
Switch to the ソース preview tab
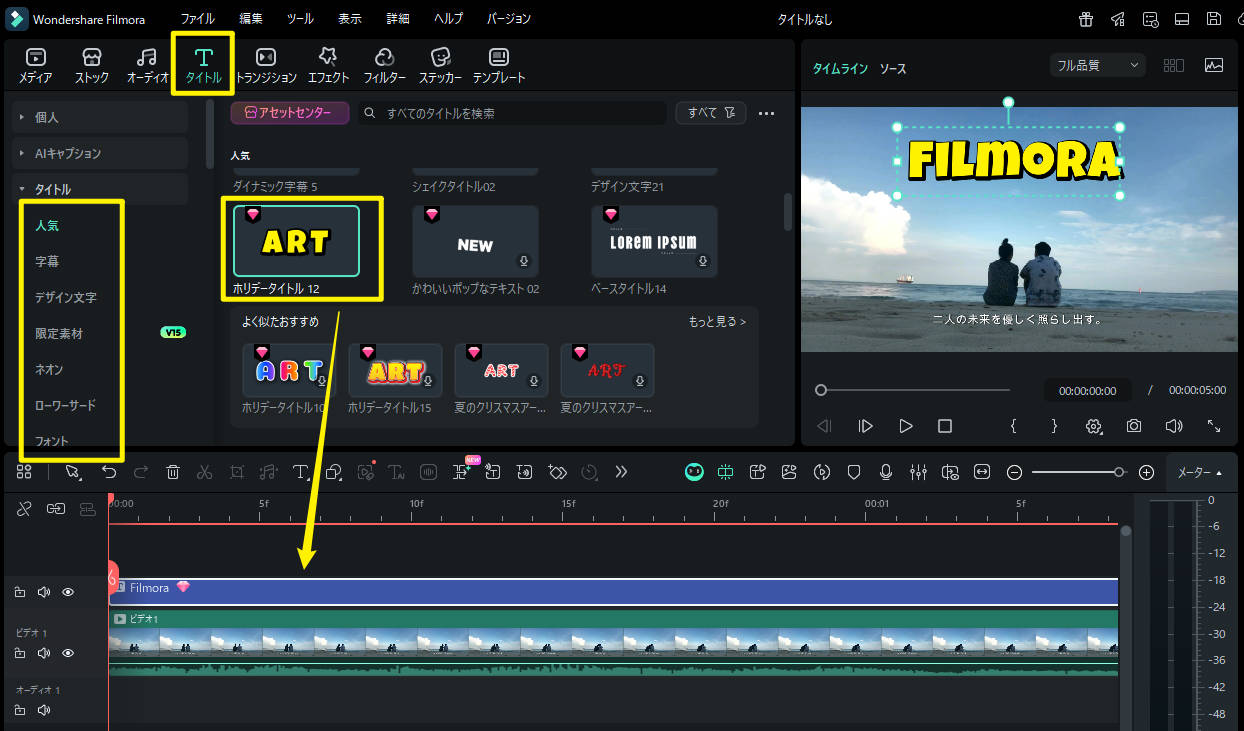click(893, 69)
